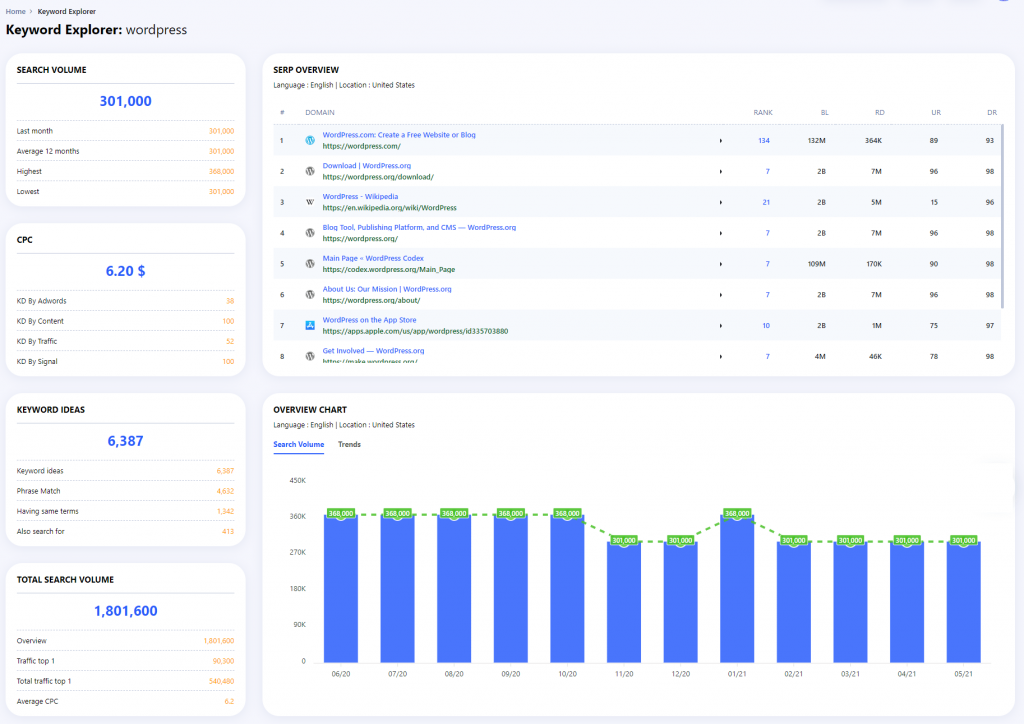The image size is (1024, 724).
Task: Expand the Main Page « WordPress Codex row arrow
Action: pyautogui.click(x=721, y=264)
